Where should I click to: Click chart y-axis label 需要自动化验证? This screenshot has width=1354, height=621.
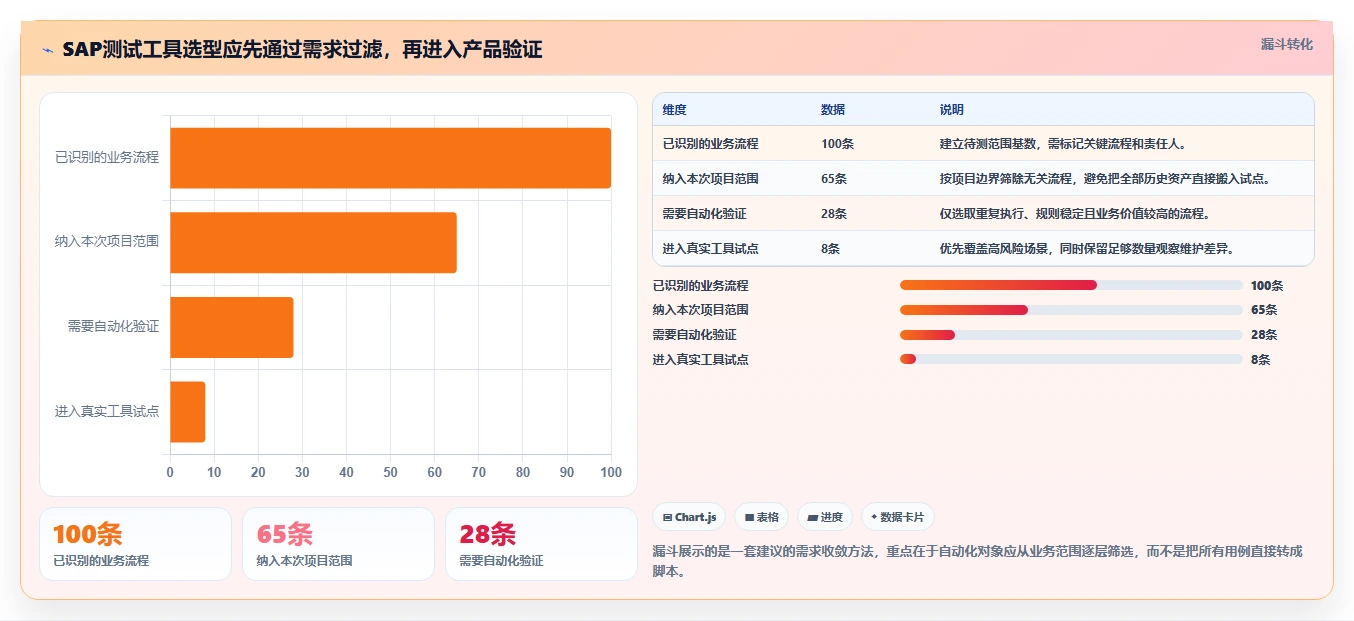click(113, 326)
